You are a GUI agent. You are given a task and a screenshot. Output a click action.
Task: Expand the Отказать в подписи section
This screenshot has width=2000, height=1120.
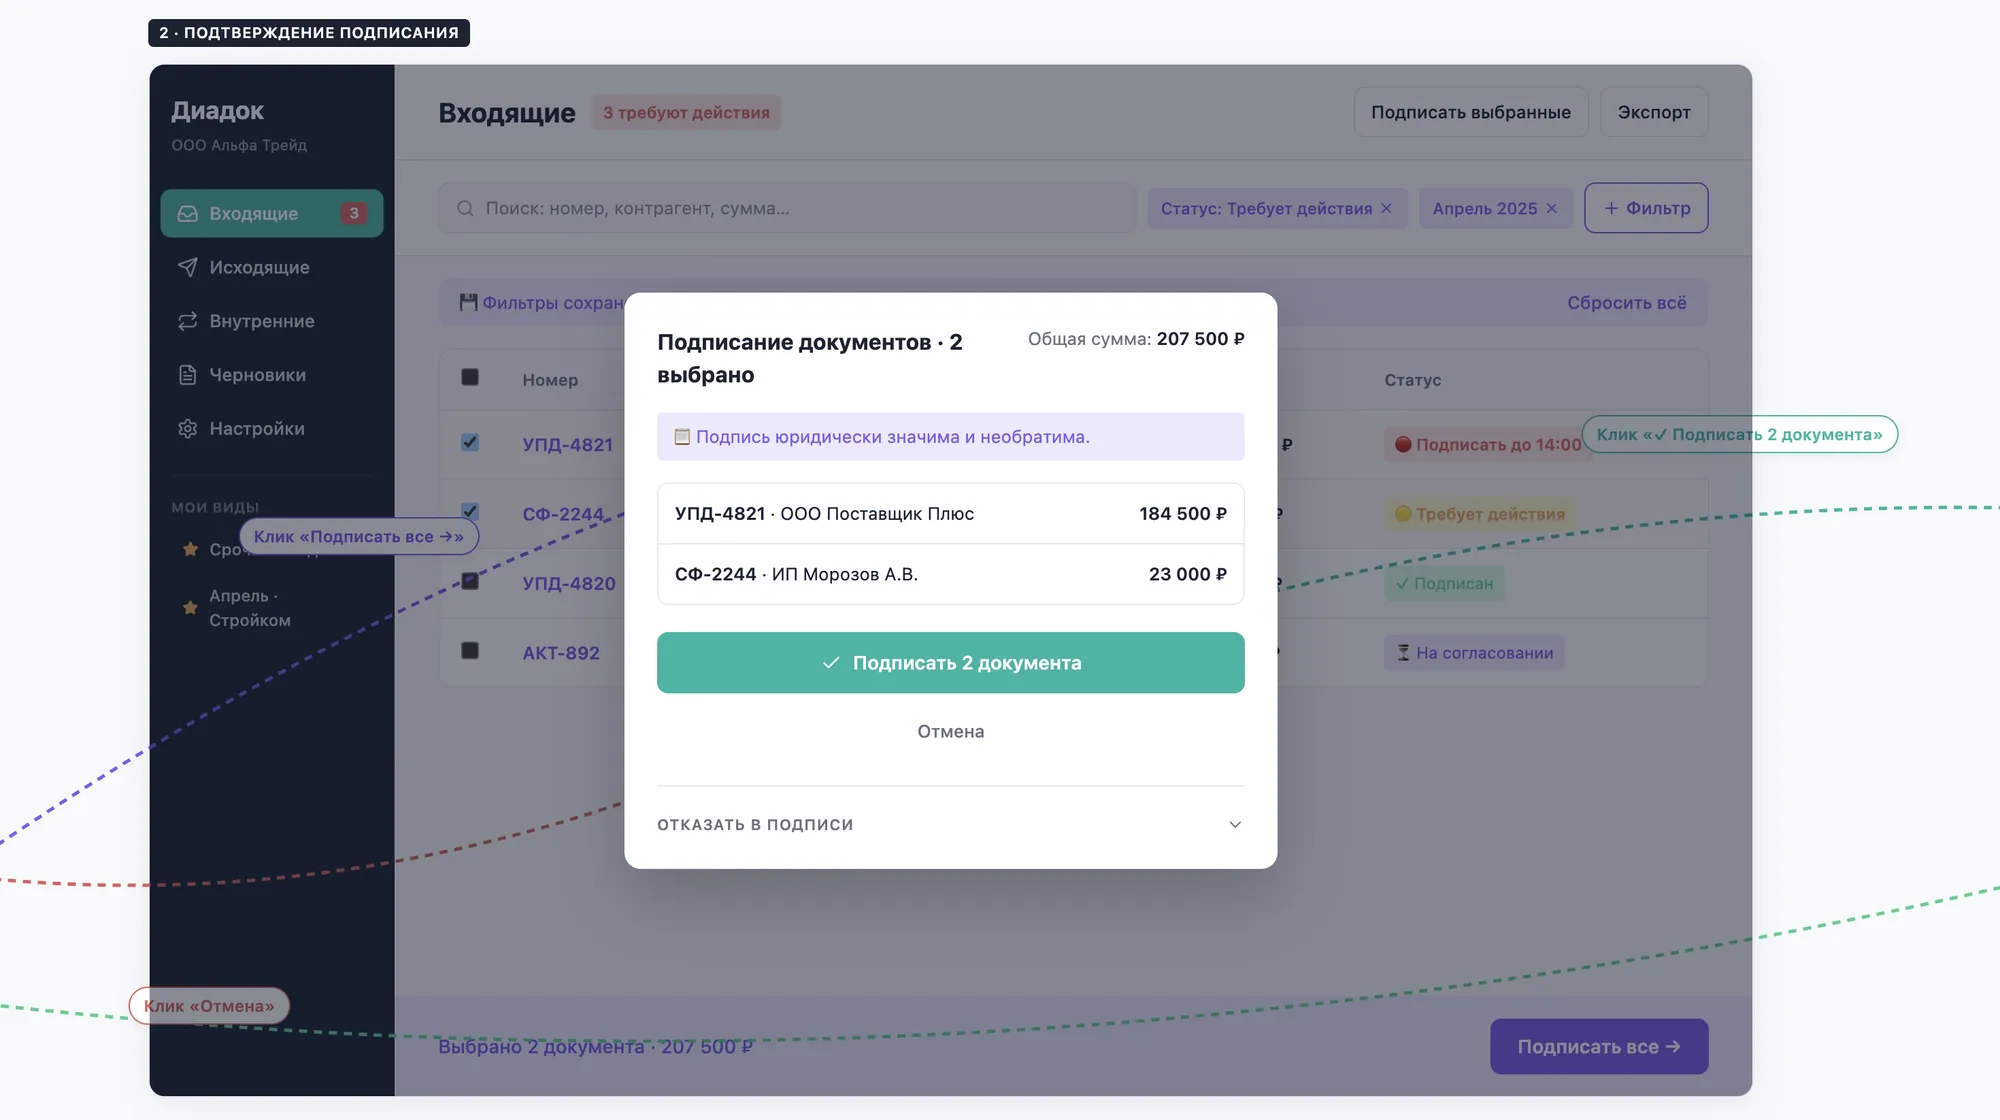pyautogui.click(x=950, y=824)
